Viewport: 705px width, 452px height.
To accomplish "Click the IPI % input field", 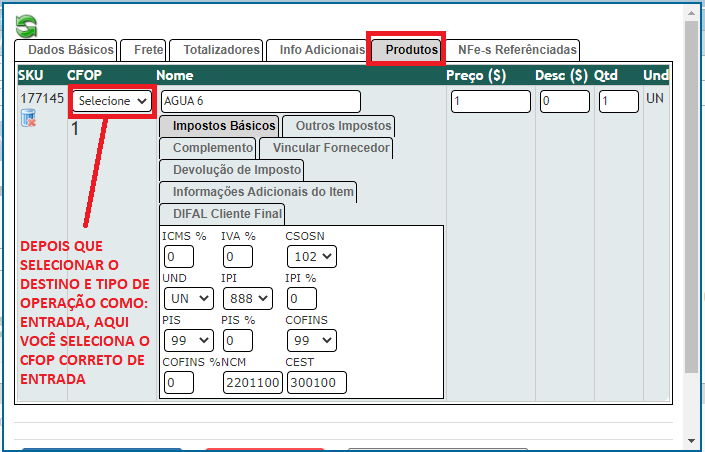I will point(302,299).
